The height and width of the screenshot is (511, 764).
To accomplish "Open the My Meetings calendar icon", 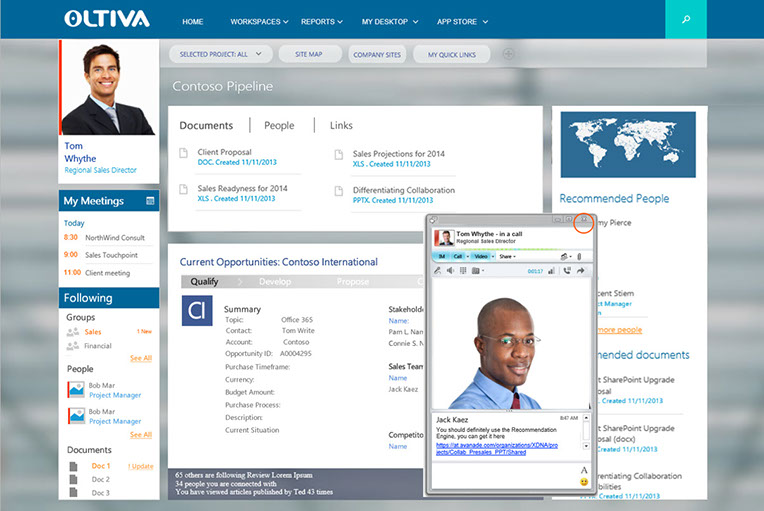I will pyautogui.click(x=150, y=201).
